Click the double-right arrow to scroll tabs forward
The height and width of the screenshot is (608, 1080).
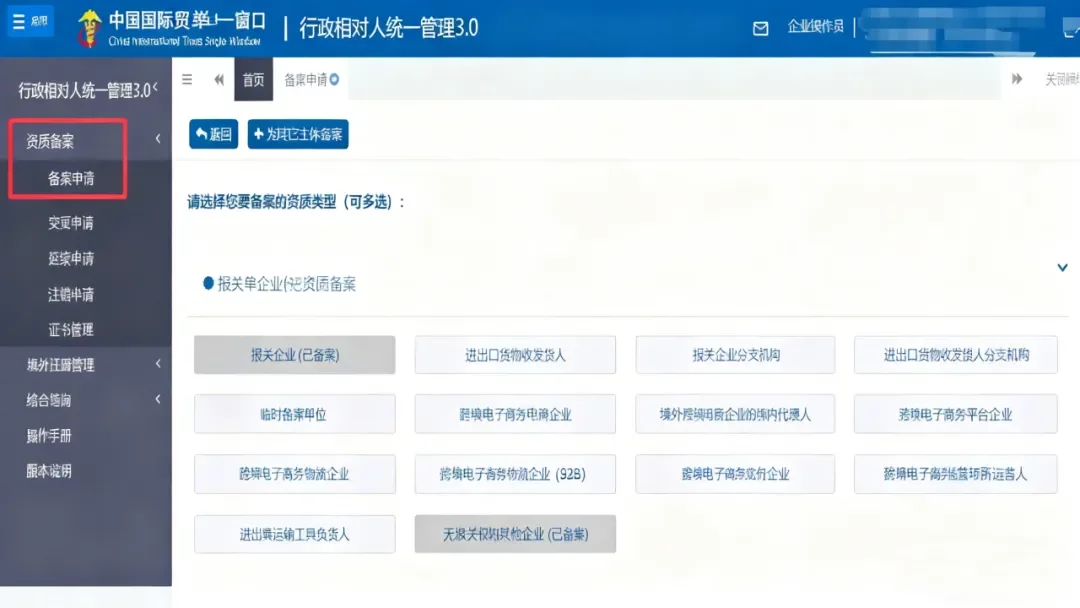click(x=1017, y=79)
